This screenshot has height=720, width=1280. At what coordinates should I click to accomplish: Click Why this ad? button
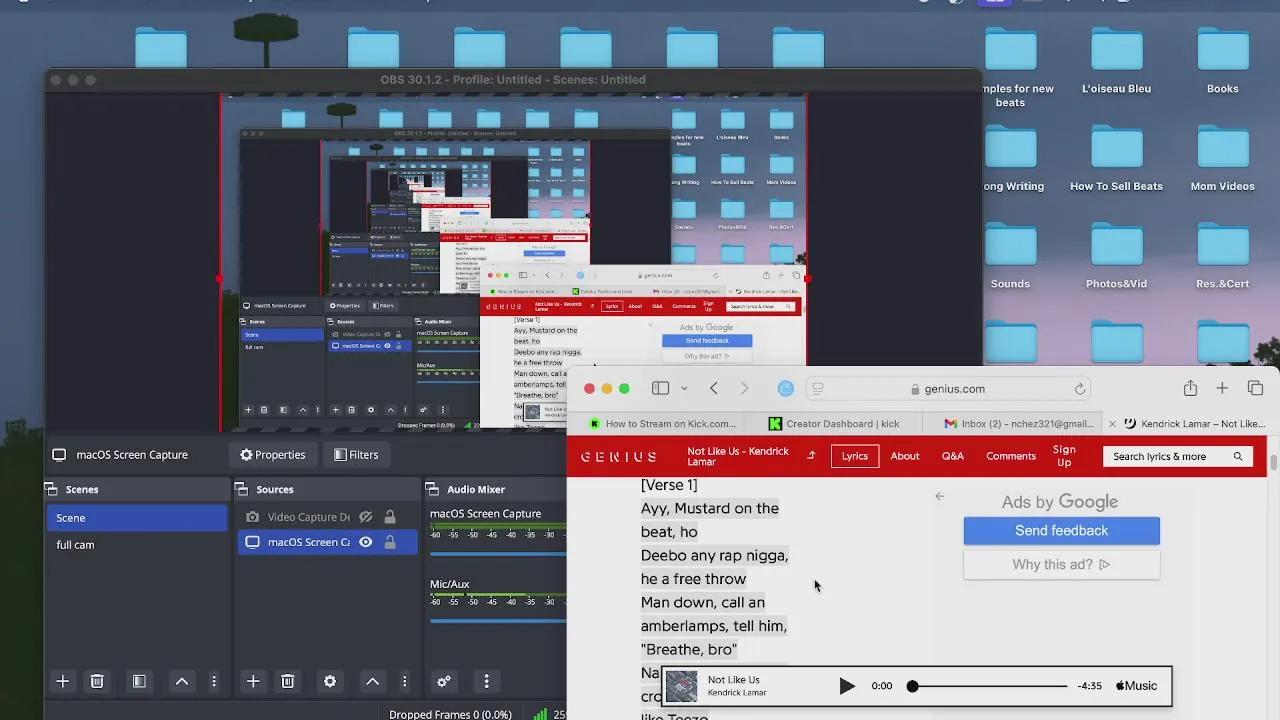(1061, 565)
